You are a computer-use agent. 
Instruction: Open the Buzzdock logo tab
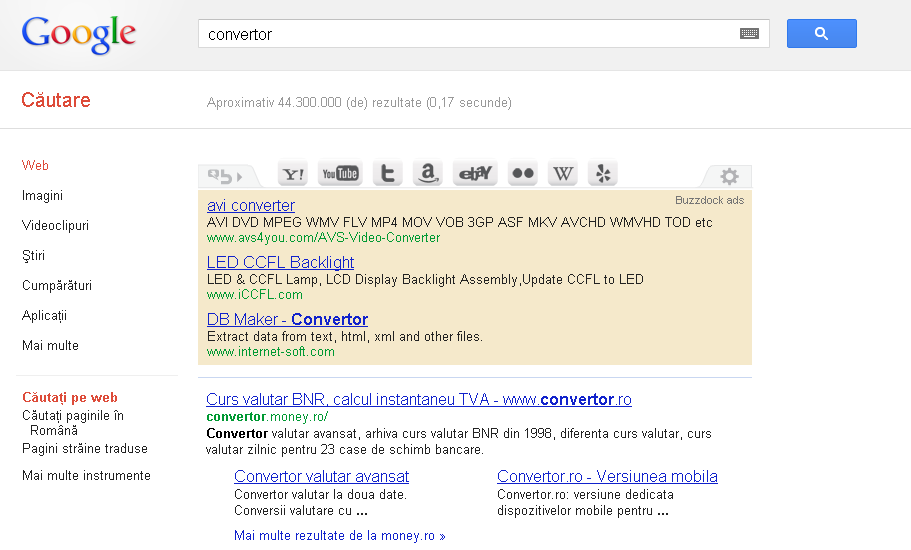(x=227, y=175)
